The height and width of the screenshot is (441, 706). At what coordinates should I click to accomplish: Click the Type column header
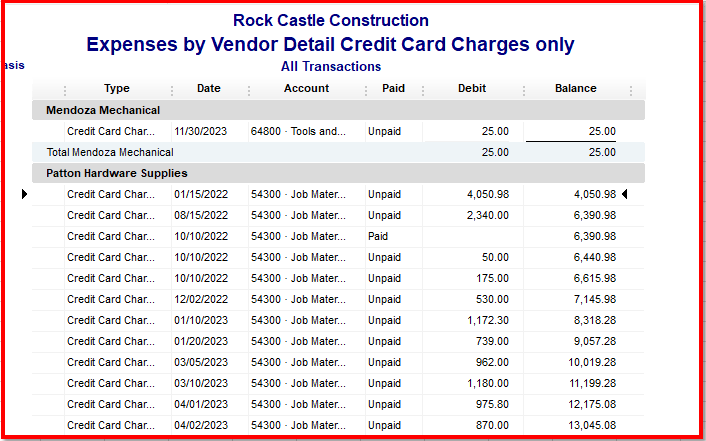point(117,88)
